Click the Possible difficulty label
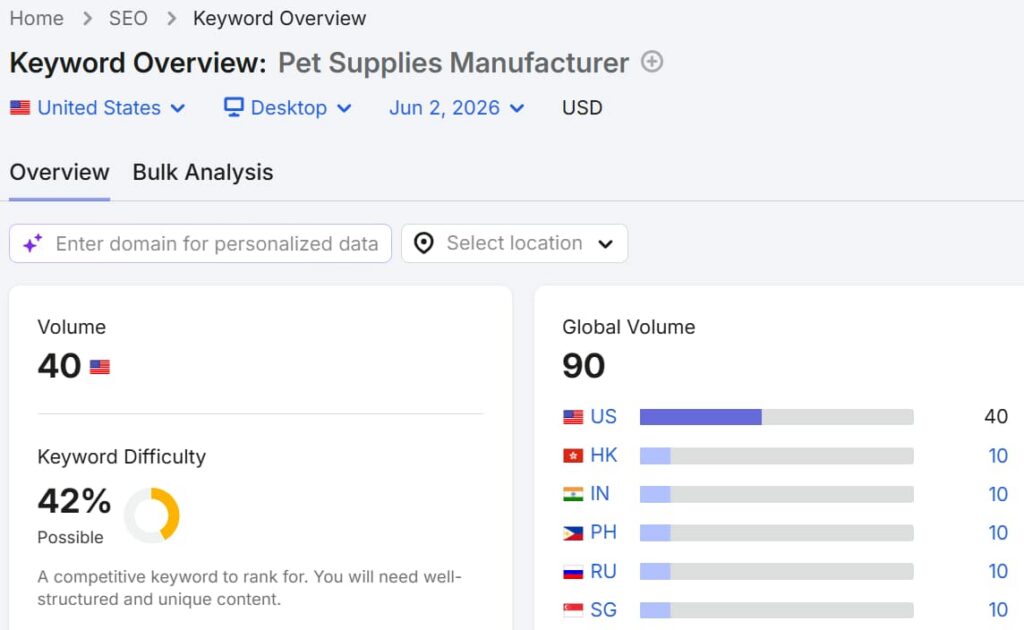This screenshot has width=1024, height=630. click(x=71, y=537)
